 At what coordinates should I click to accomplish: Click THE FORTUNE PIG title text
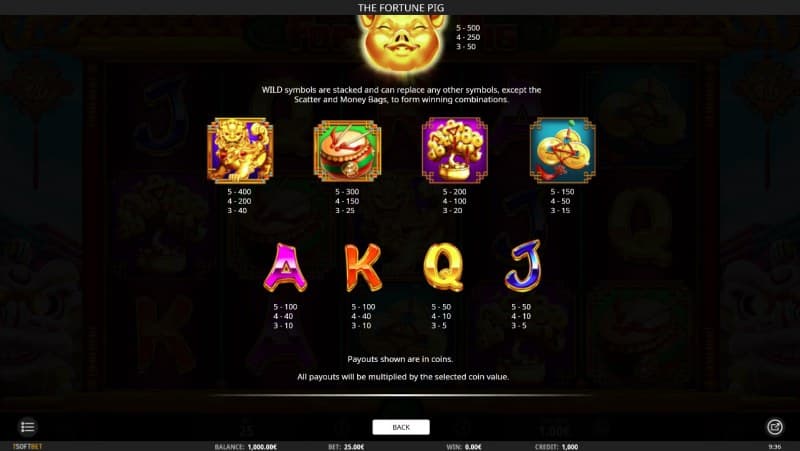point(401,8)
